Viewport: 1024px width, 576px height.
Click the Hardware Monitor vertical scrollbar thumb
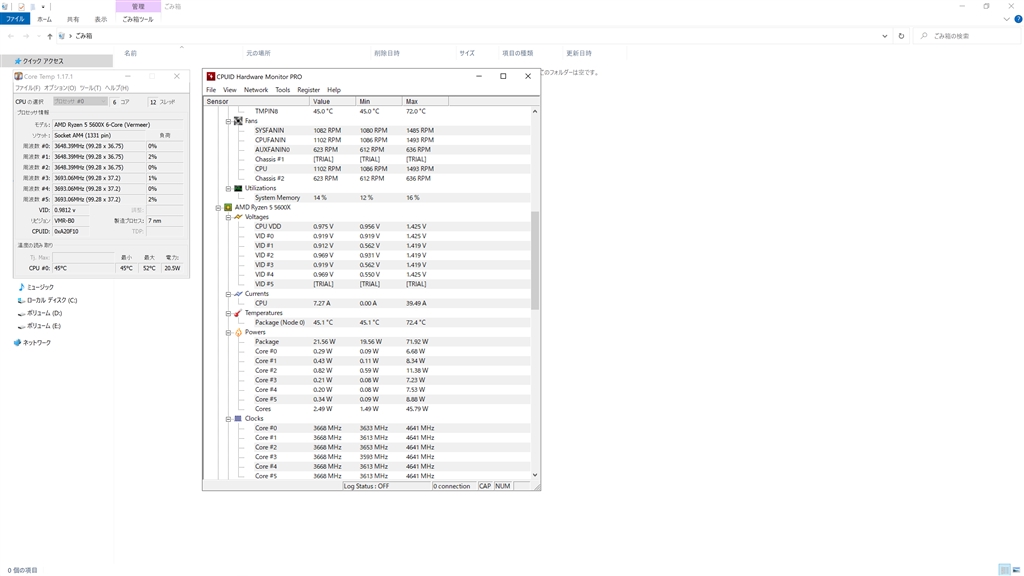click(535, 260)
